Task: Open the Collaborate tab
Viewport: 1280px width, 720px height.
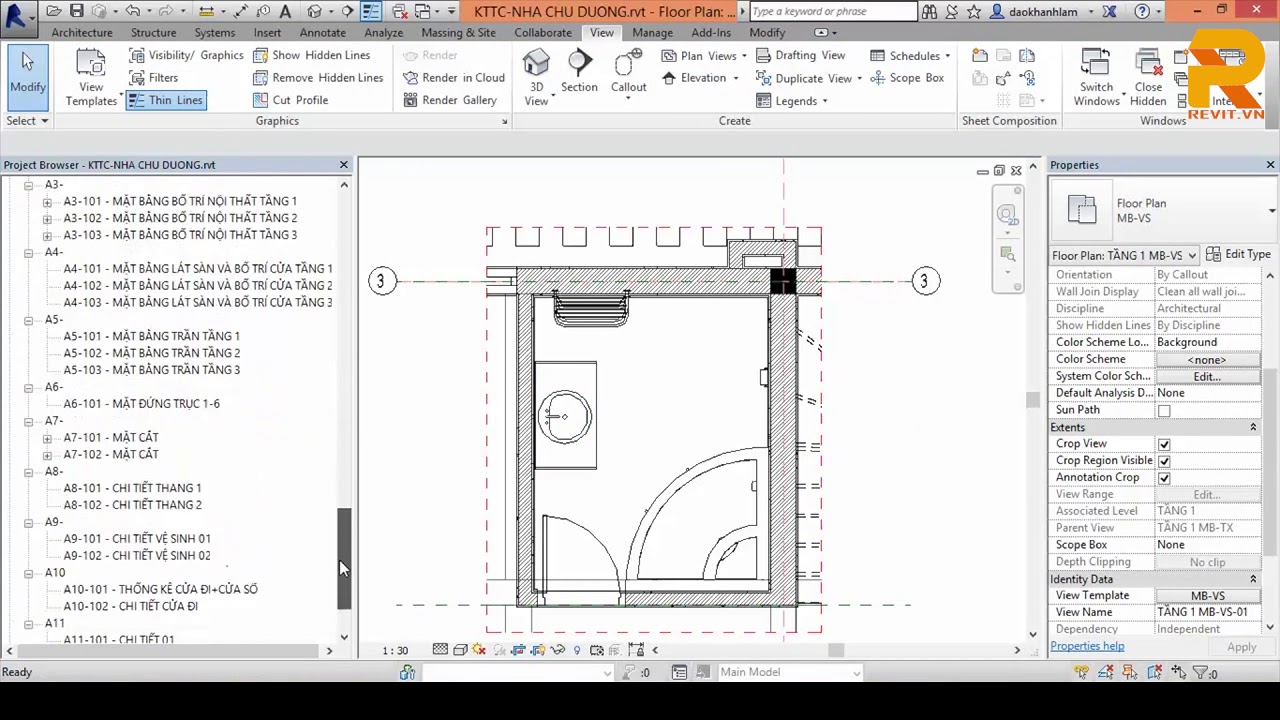Action: coord(543,33)
